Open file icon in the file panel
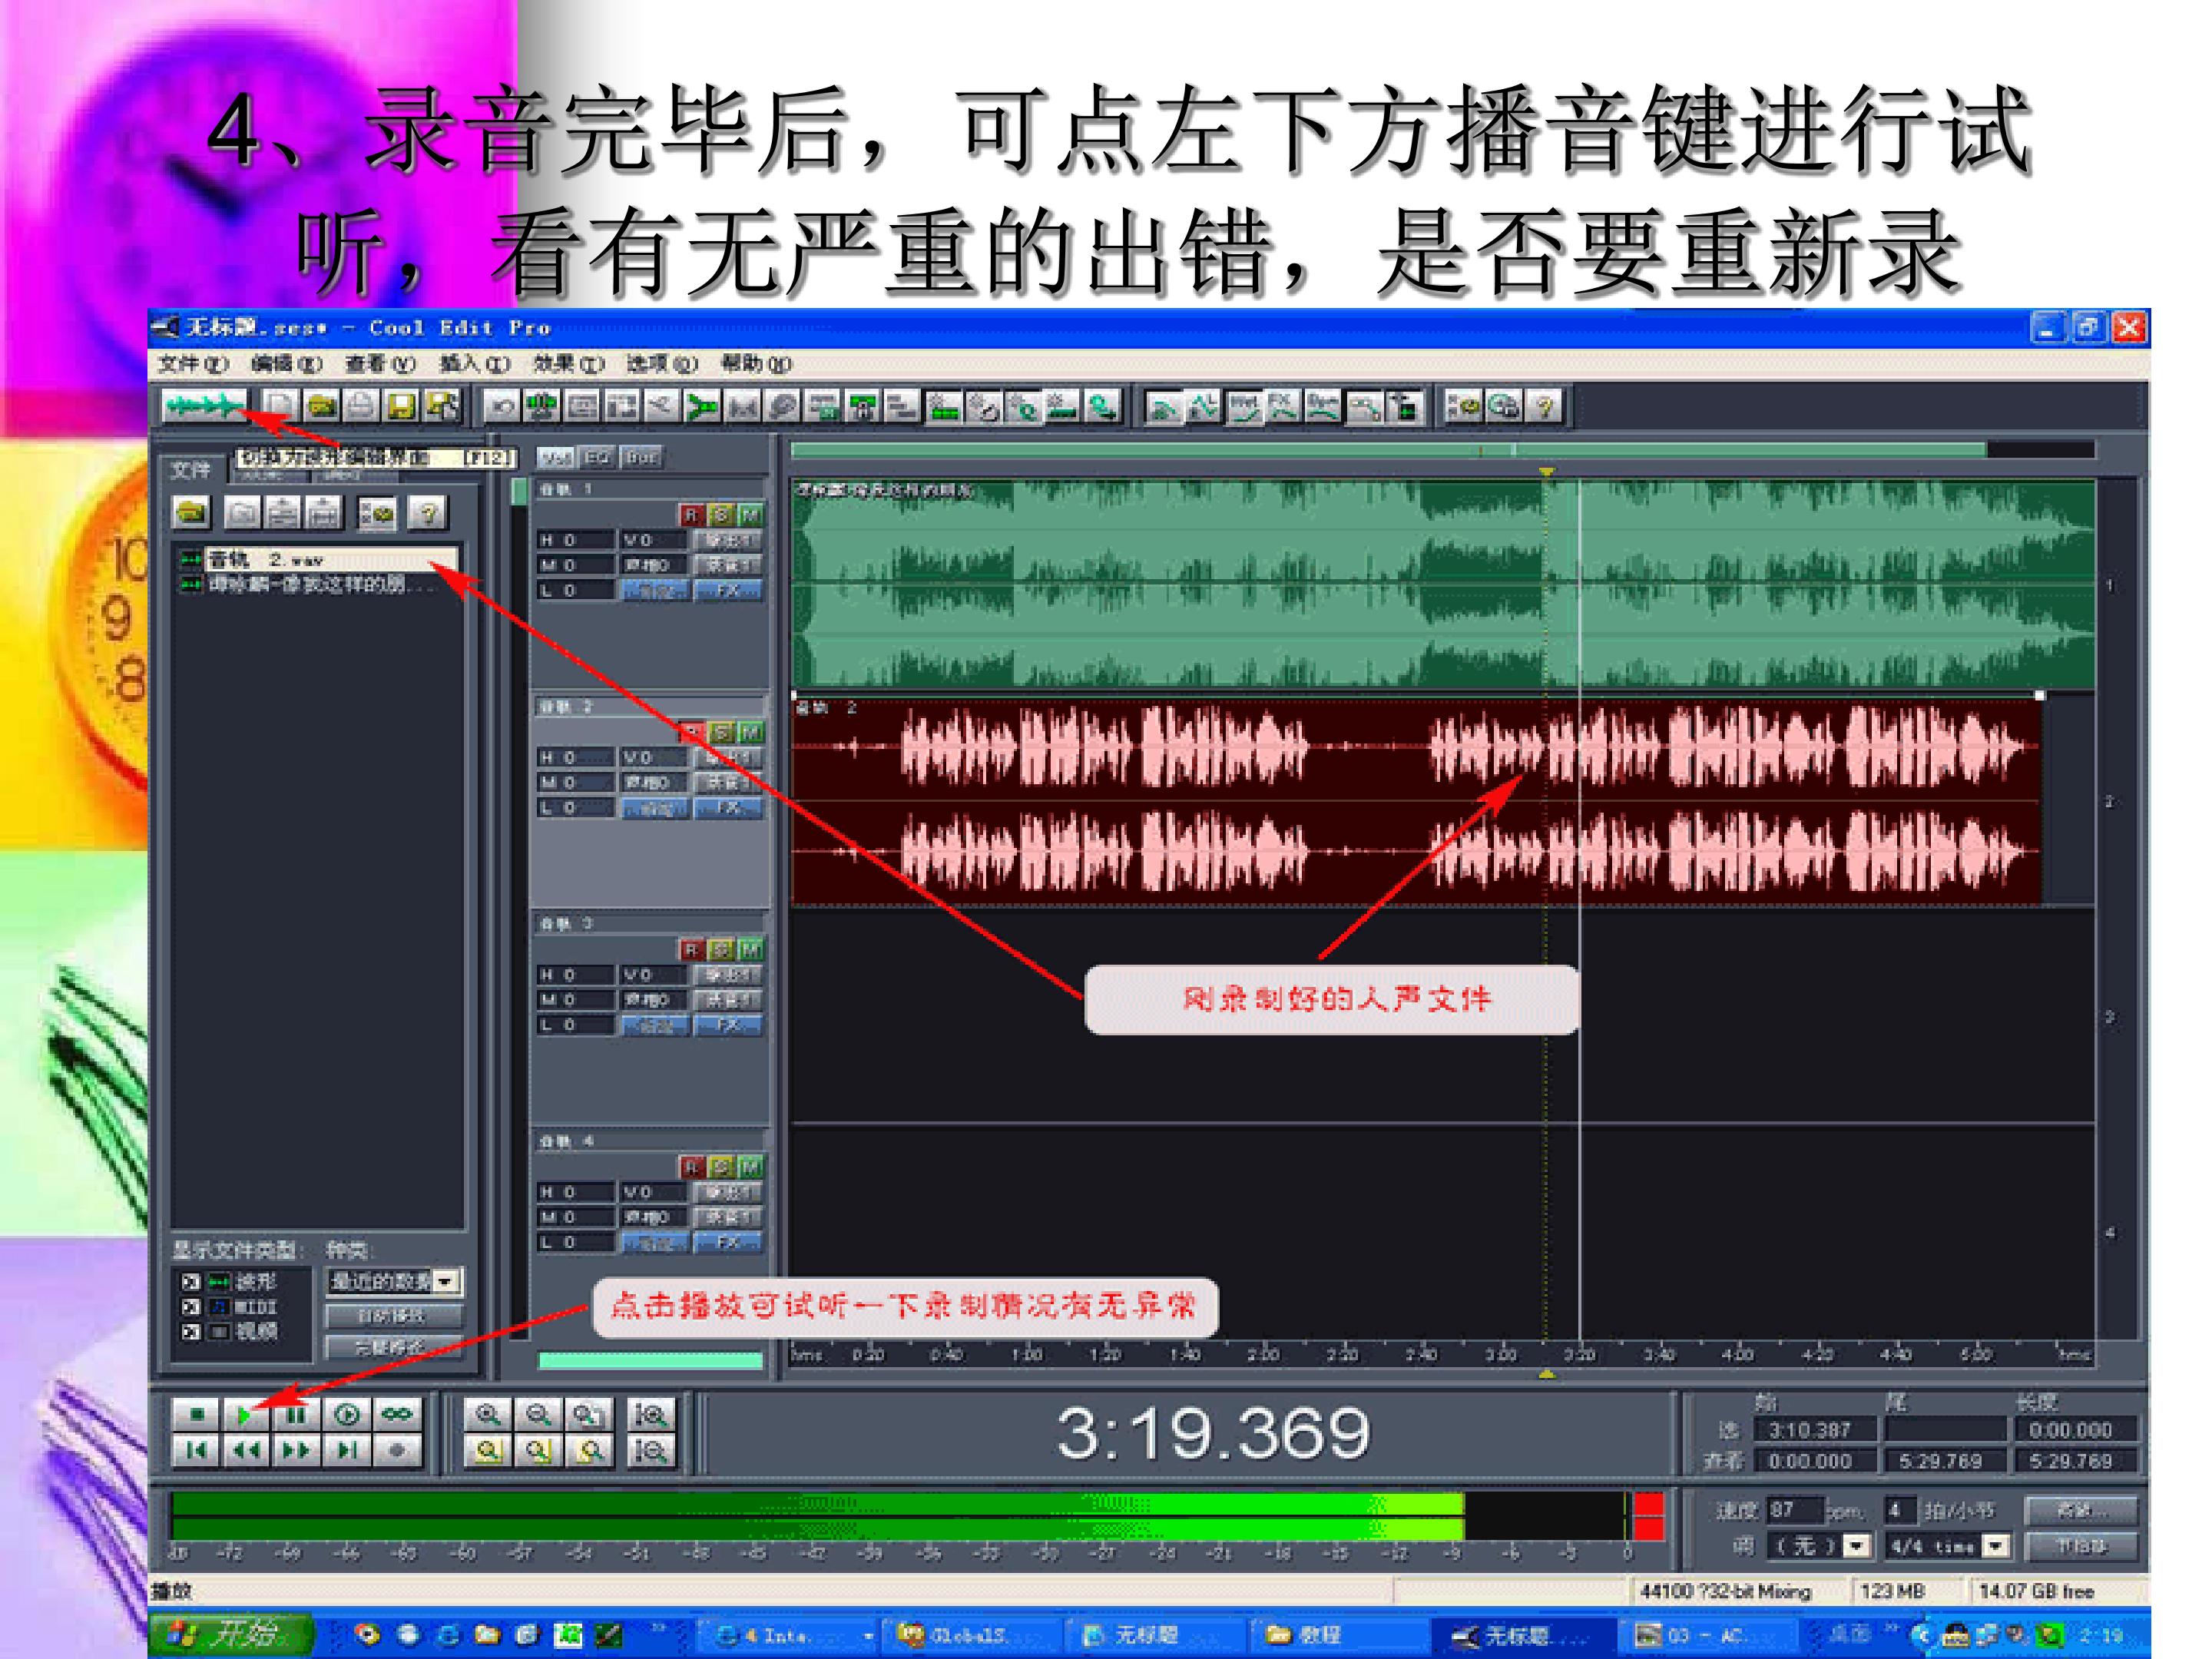The height and width of the screenshot is (1659, 2212). pyautogui.click(x=192, y=513)
